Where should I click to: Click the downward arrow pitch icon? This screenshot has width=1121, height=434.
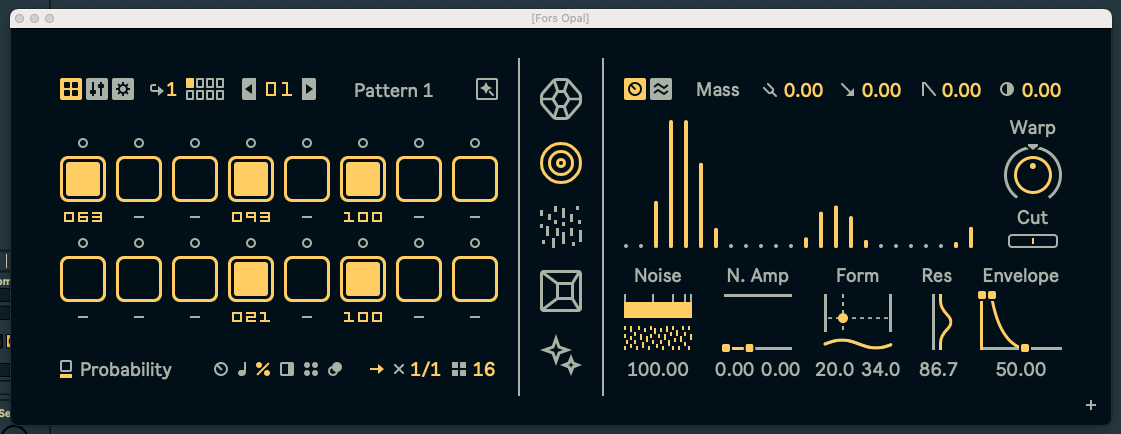pyautogui.click(x=847, y=90)
